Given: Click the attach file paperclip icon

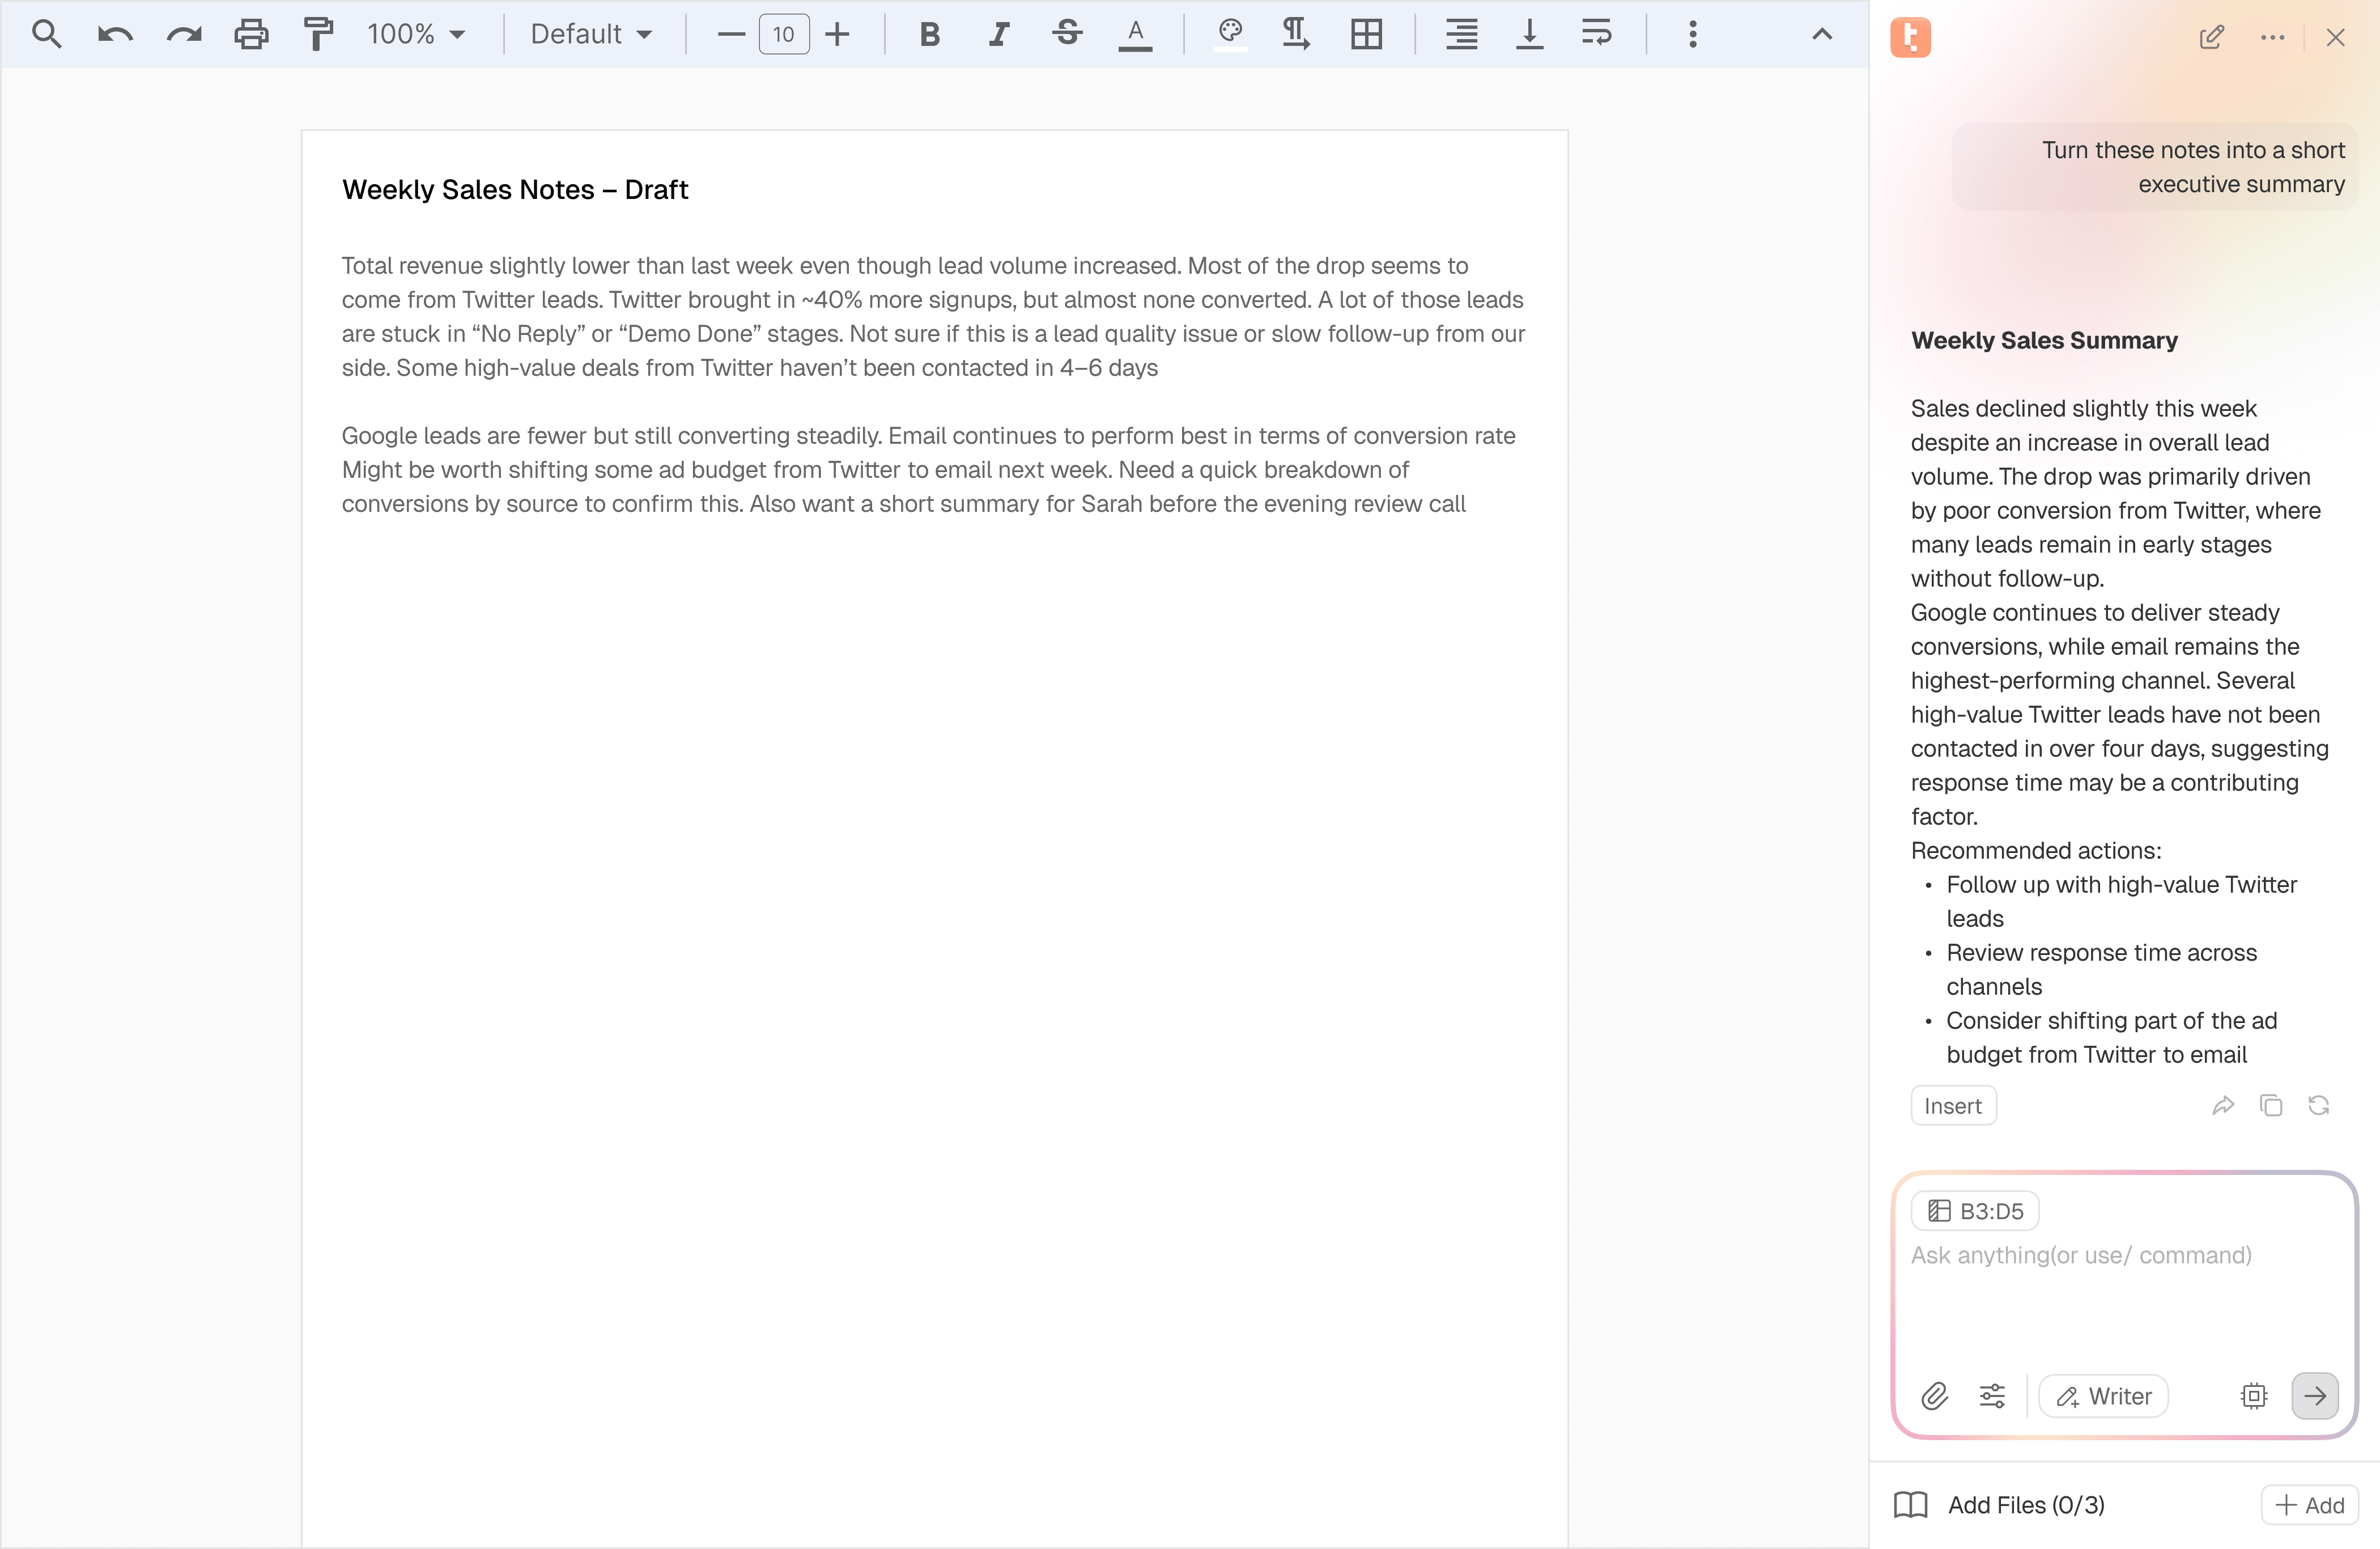Looking at the screenshot, I should pos(1934,1396).
